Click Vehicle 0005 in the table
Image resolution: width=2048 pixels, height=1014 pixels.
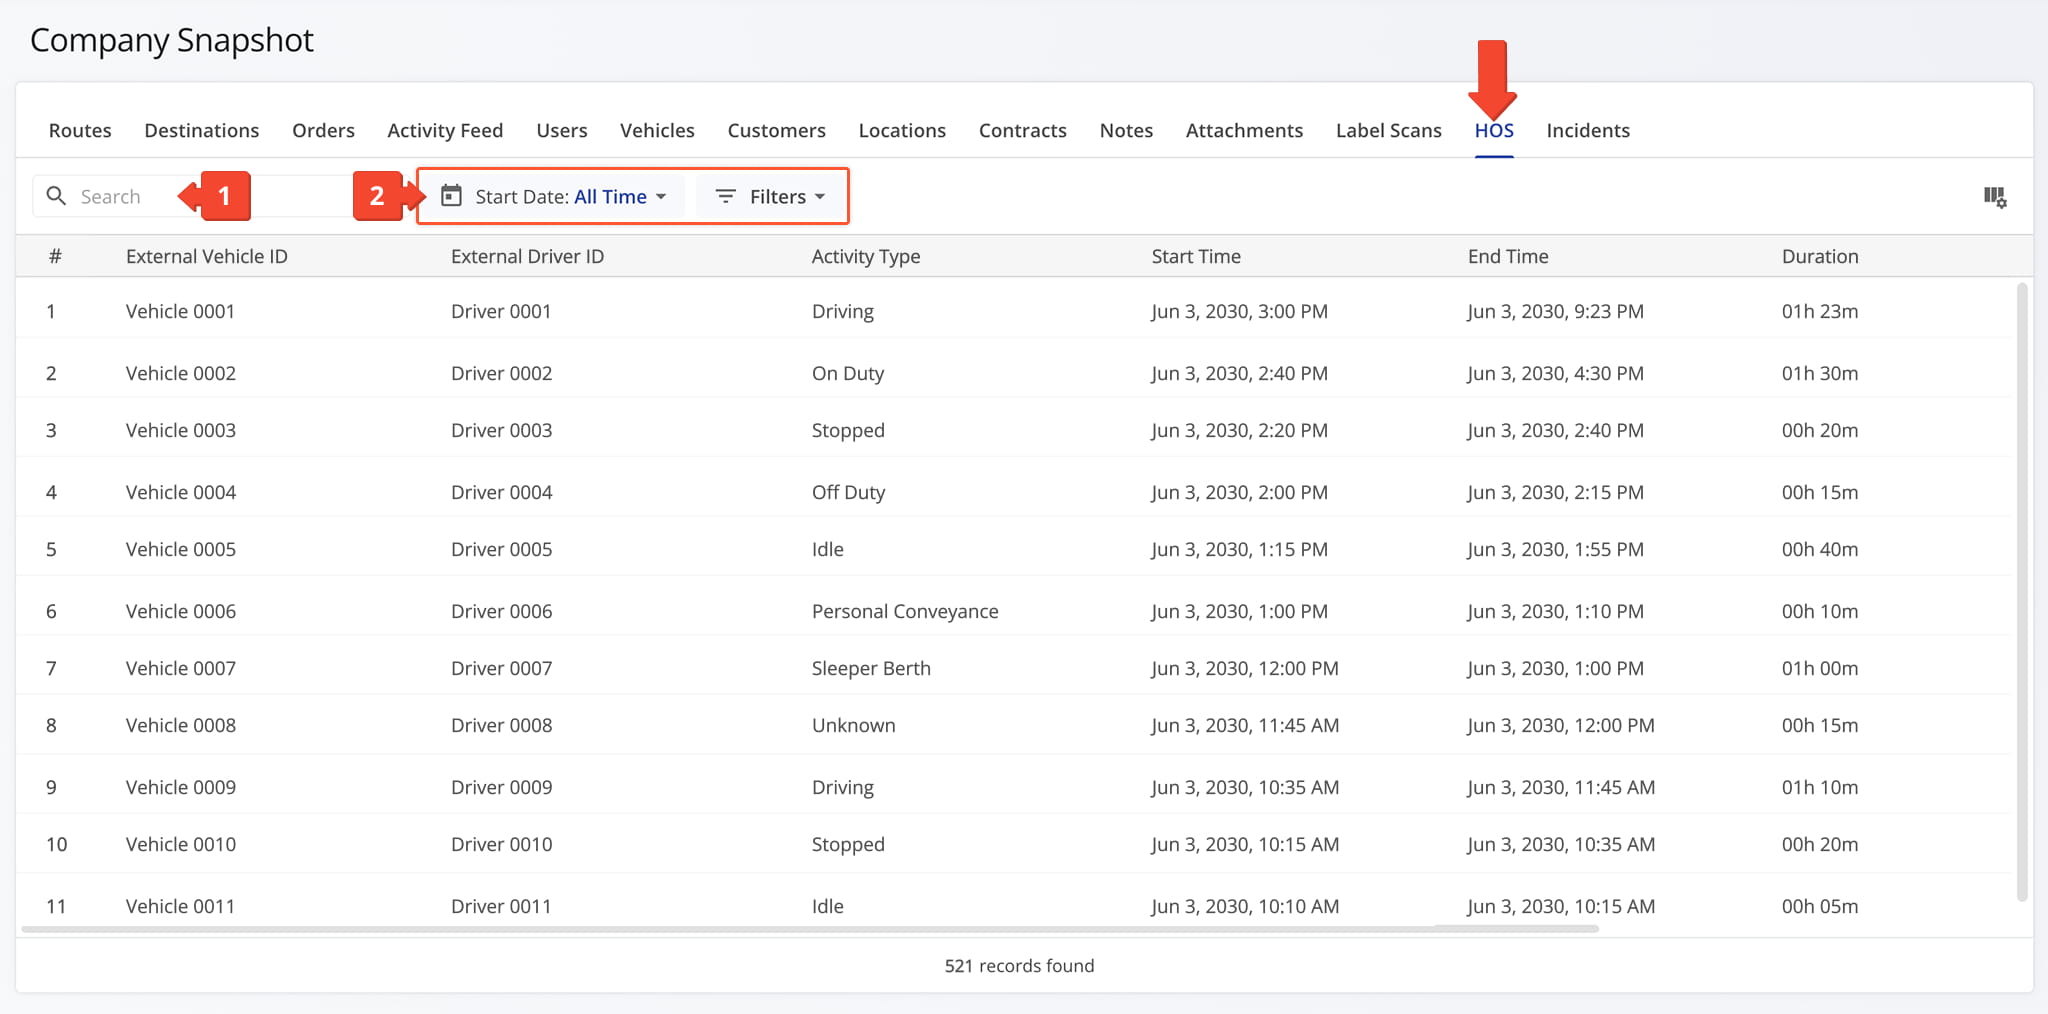point(181,549)
